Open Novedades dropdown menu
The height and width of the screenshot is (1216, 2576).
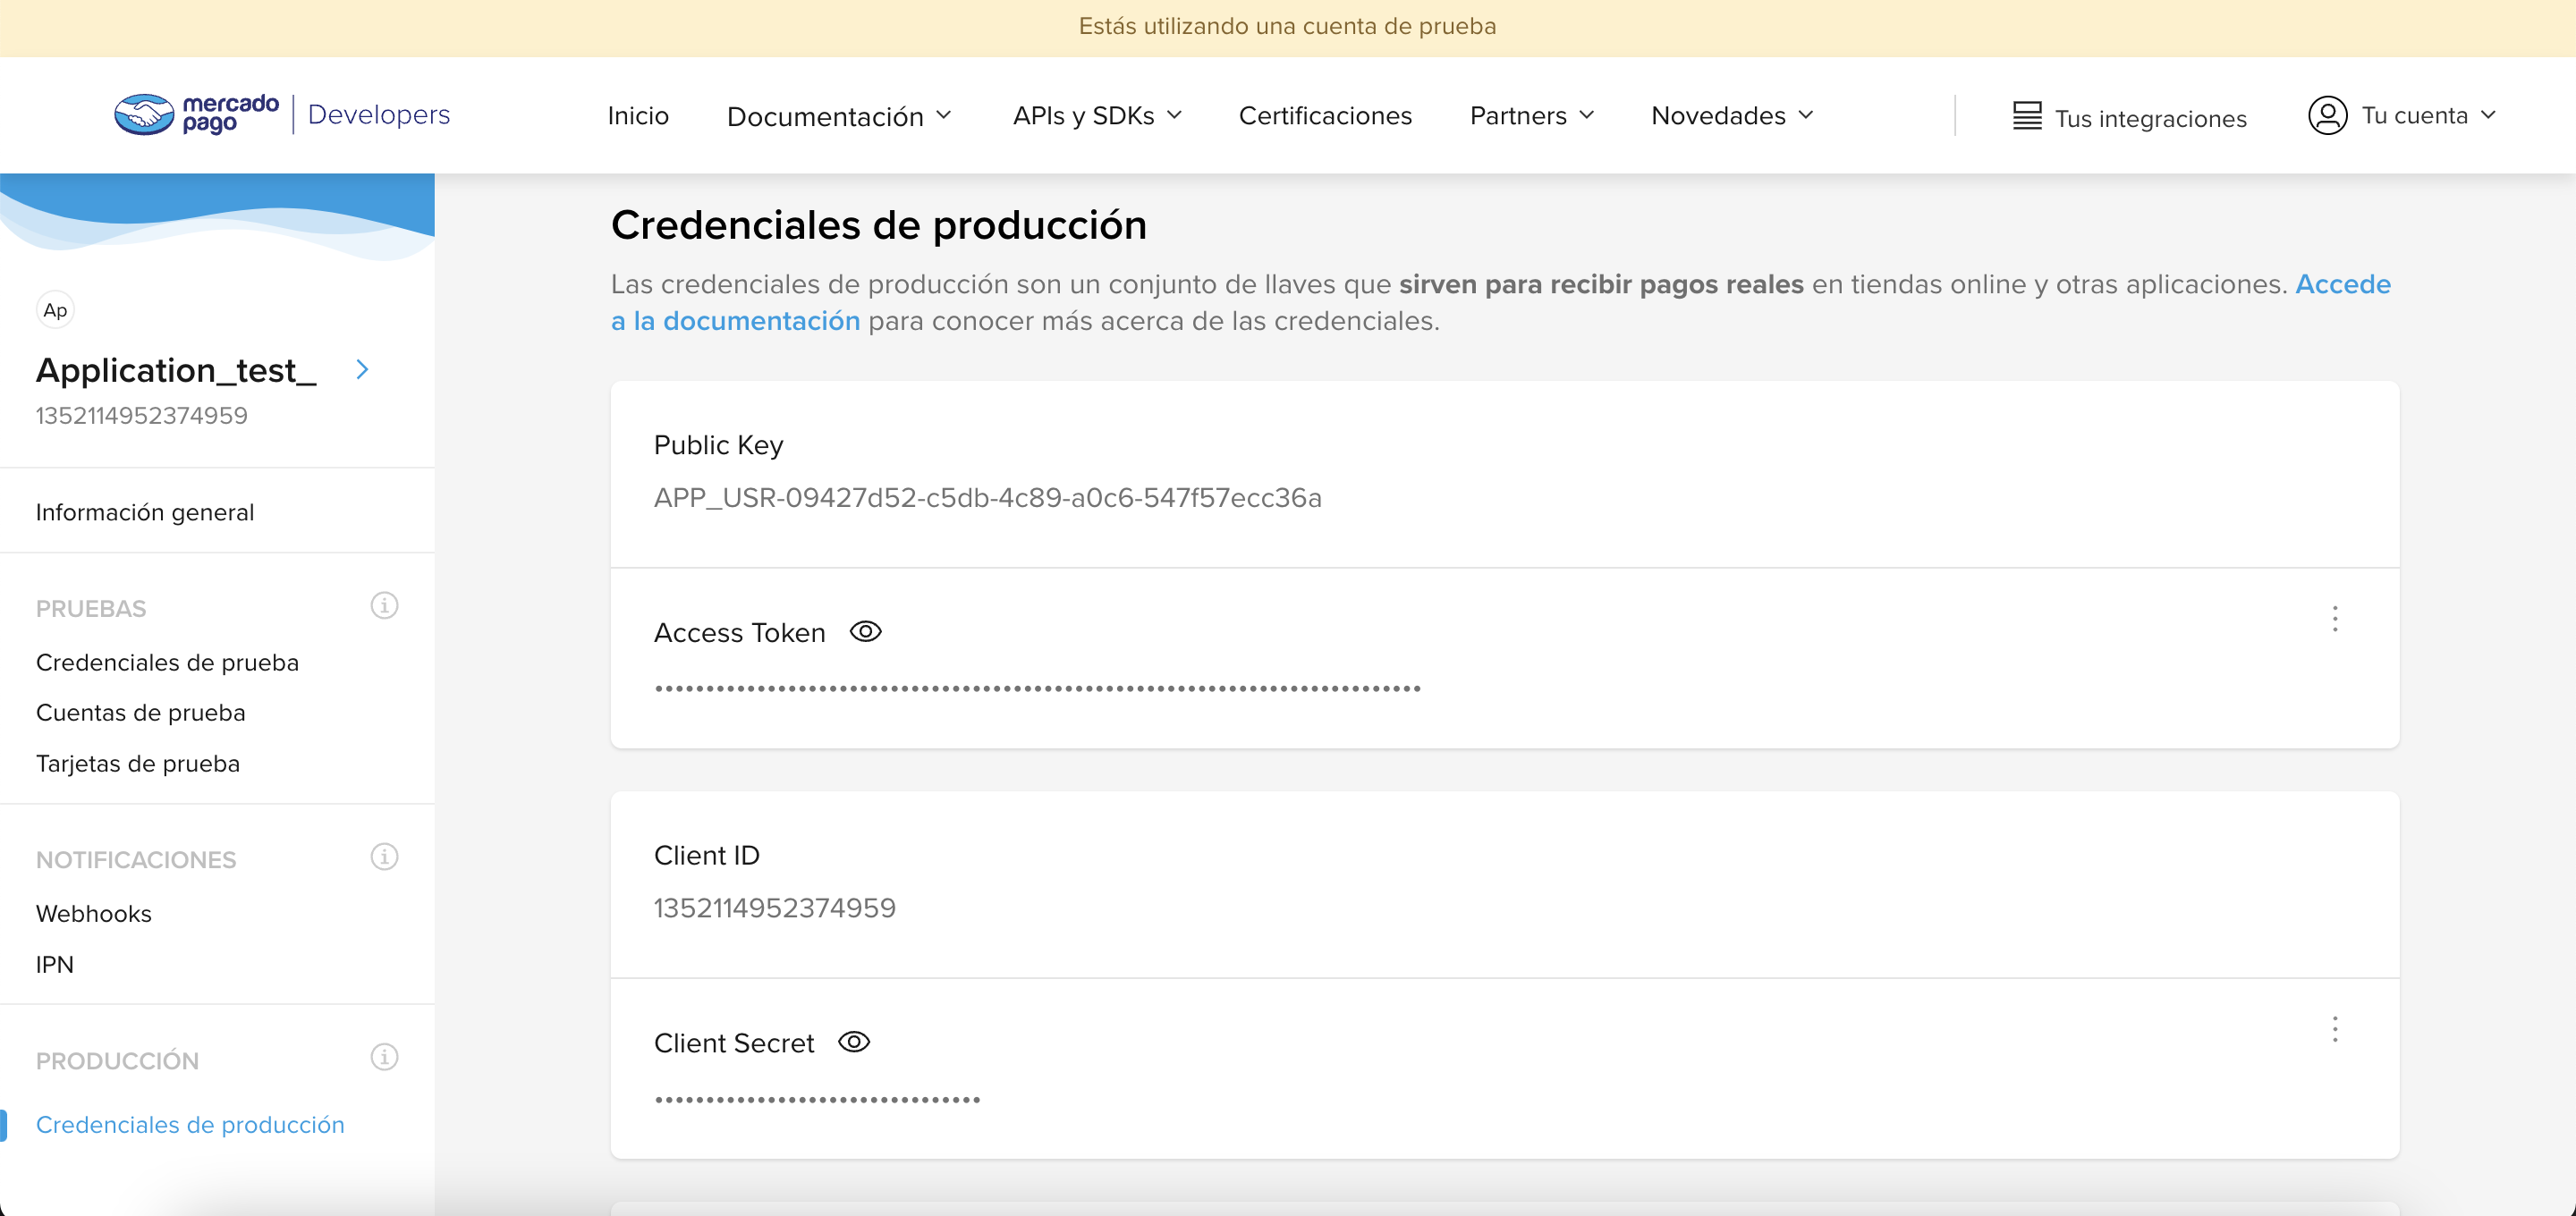point(1733,115)
